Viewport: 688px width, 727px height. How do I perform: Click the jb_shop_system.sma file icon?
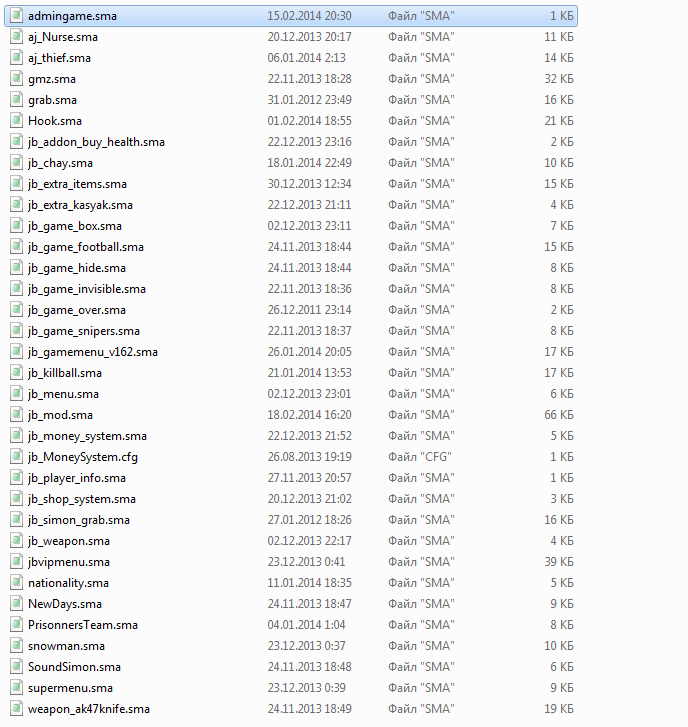click(x=16, y=499)
